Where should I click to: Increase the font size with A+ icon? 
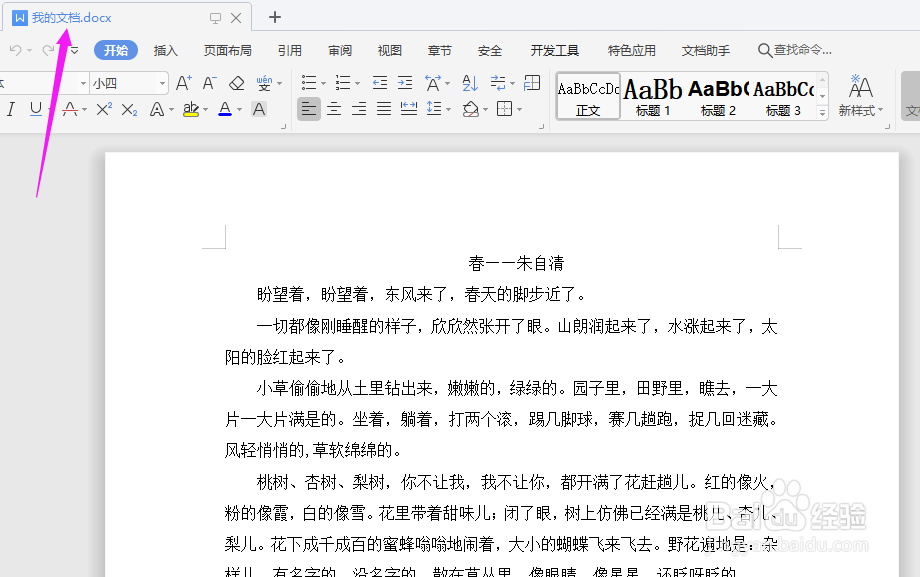(x=183, y=82)
